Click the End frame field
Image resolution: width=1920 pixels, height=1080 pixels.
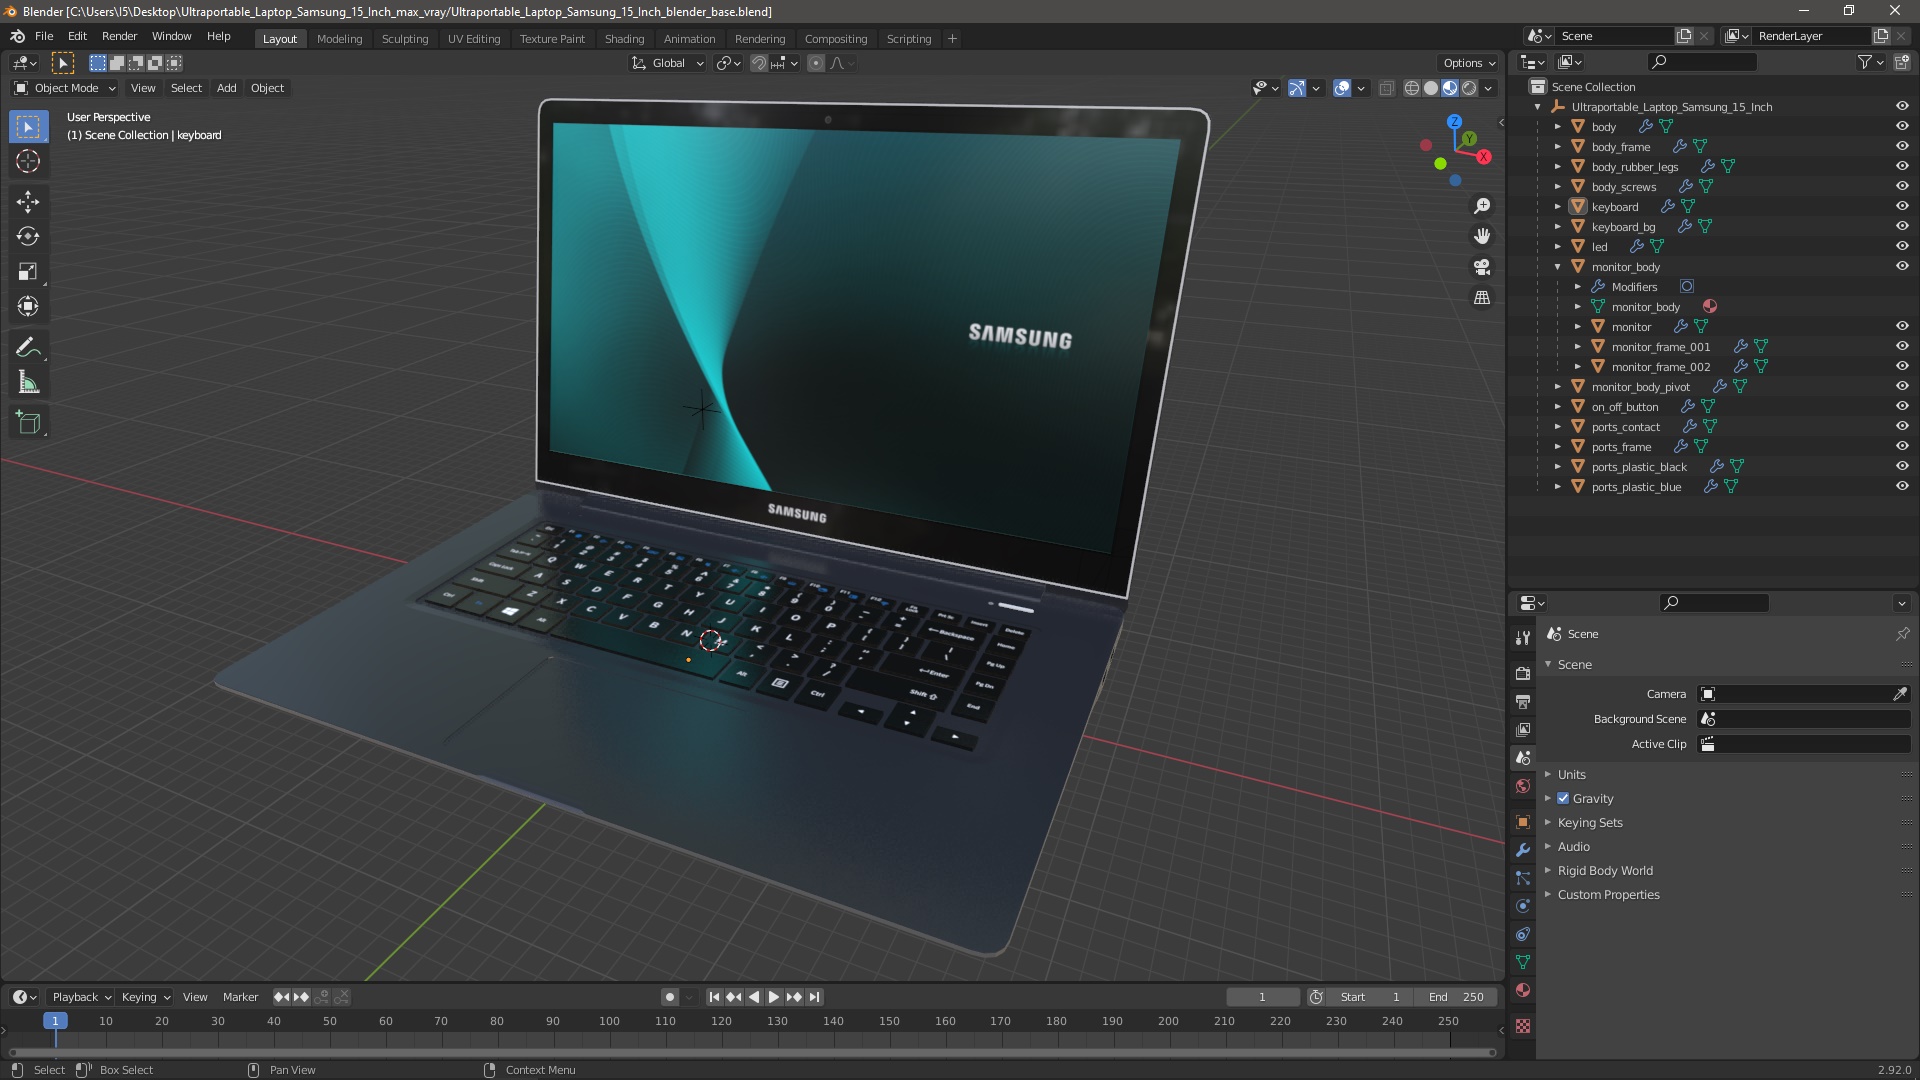1456,997
